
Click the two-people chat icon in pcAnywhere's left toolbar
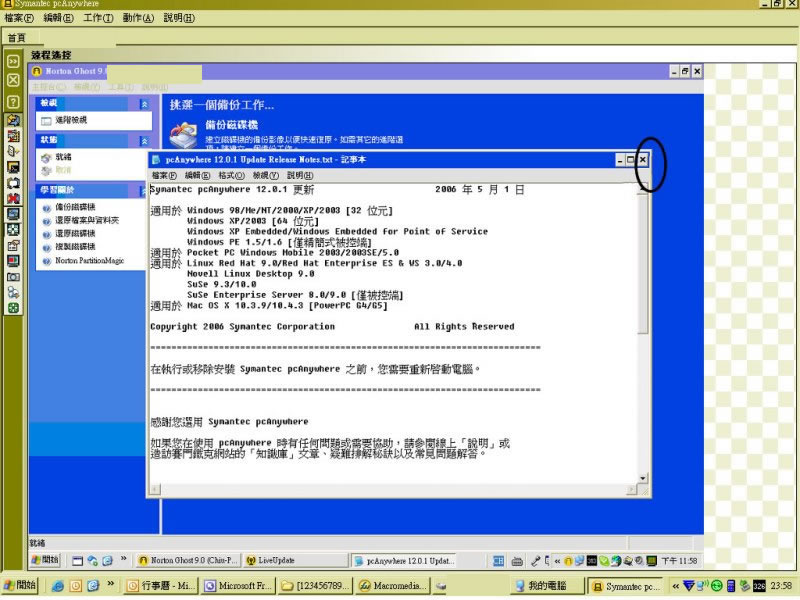13,292
